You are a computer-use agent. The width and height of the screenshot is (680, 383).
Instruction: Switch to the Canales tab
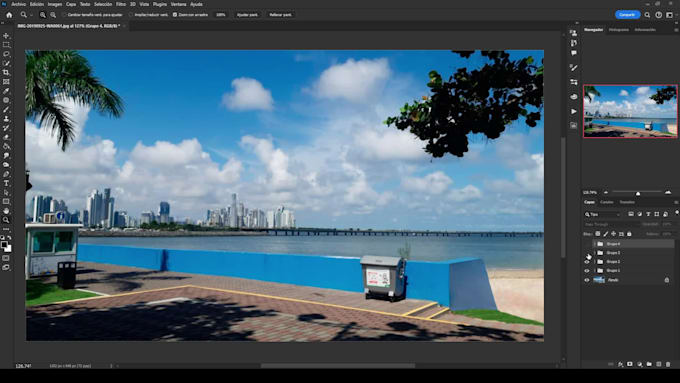click(x=606, y=202)
